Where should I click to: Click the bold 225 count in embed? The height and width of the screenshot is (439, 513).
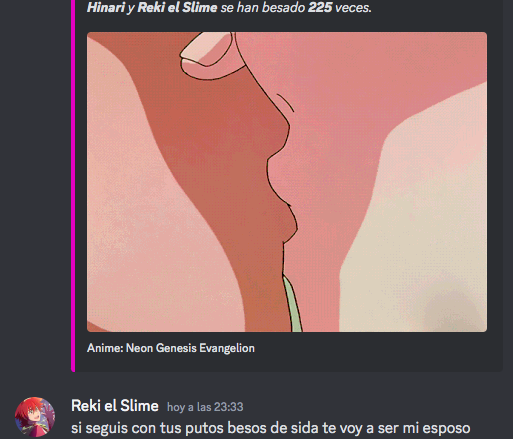pyautogui.click(x=320, y=7)
